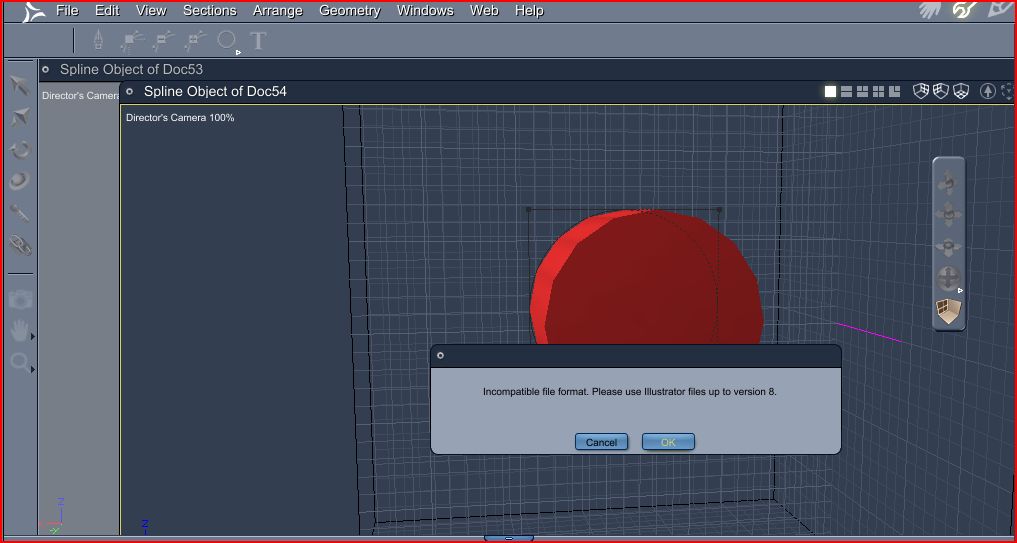The image size is (1017, 543).
Task: Activate the Hand pan tool in the left sidebar
Action: (x=19, y=331)
